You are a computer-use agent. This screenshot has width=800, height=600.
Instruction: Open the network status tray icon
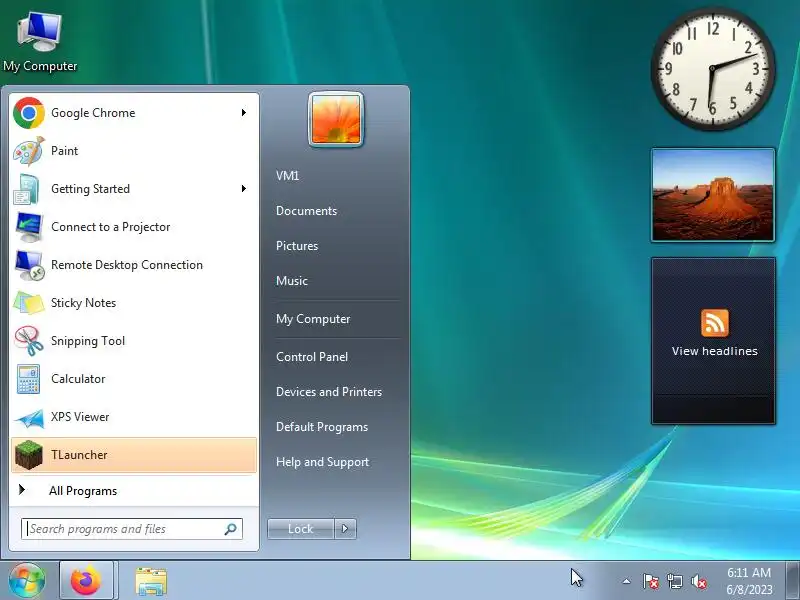click(674, 582)
